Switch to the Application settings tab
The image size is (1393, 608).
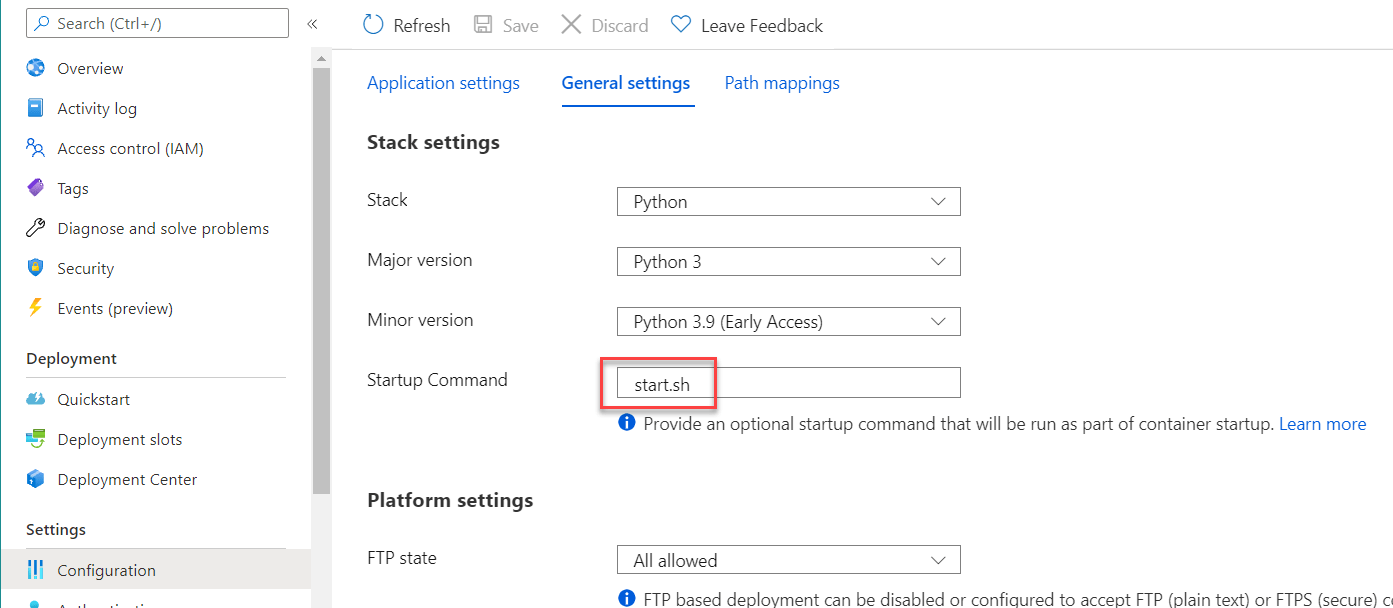(x=443, y=83)
